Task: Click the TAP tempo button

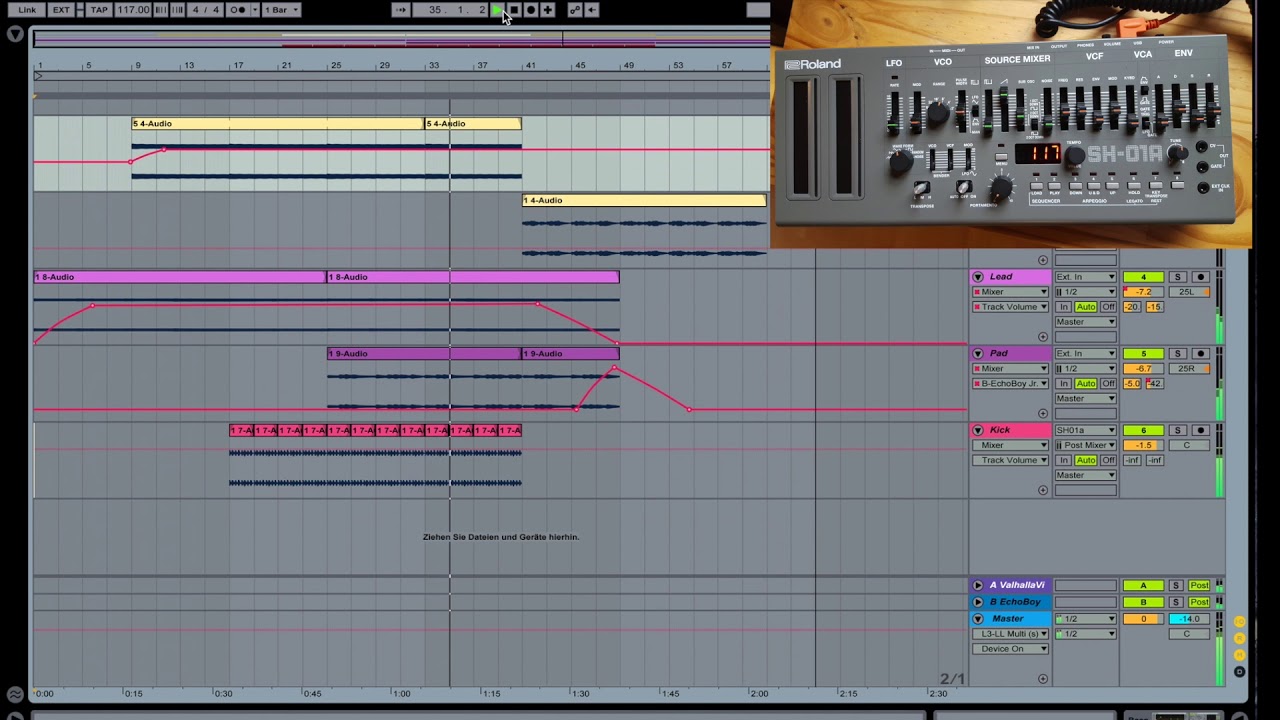Action: pos(99,10)
